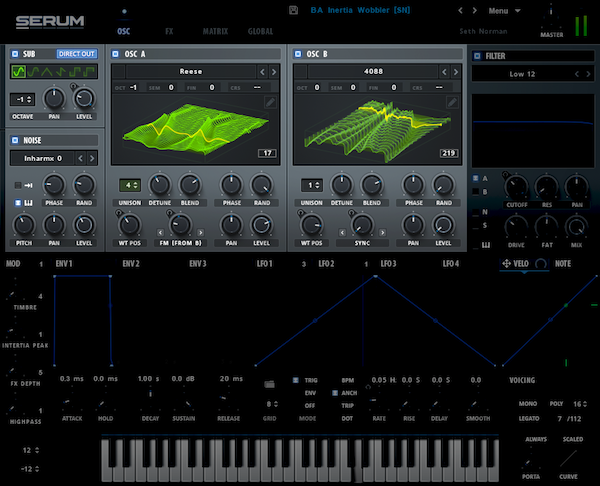This screenshot has height=486, width=600.
Task: Change the LFO GRID stepper value
Action: tap(272, 404)
